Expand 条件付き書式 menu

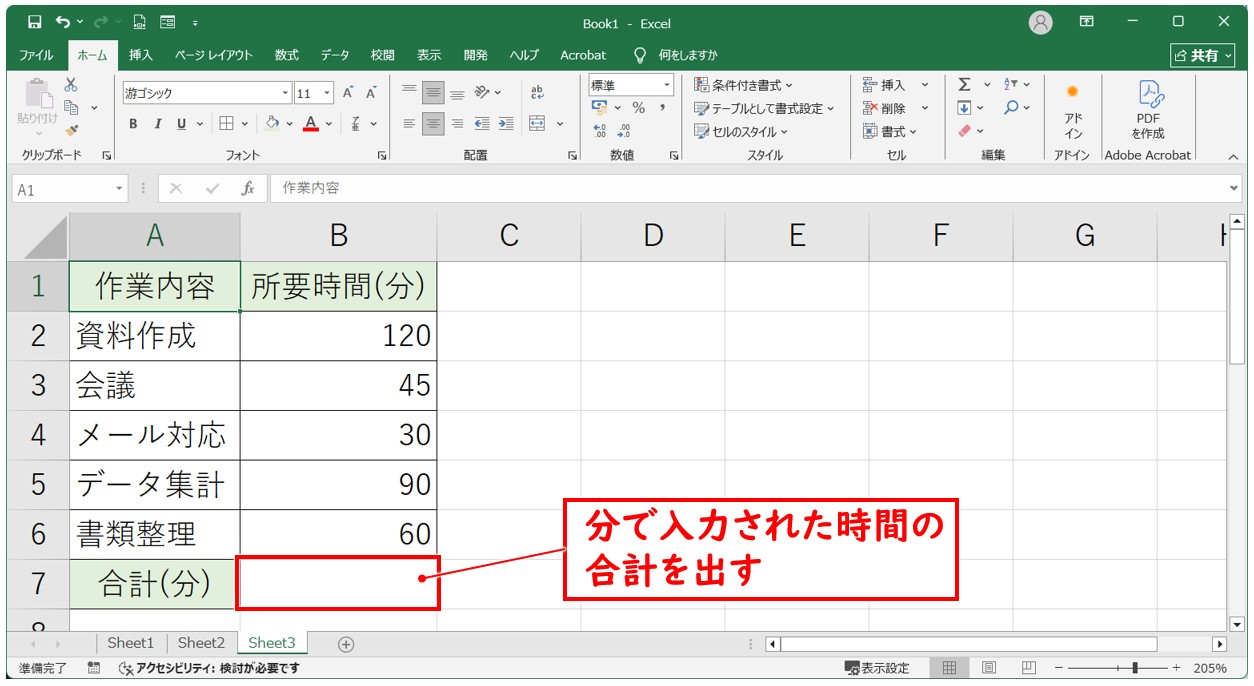[743, 85]
